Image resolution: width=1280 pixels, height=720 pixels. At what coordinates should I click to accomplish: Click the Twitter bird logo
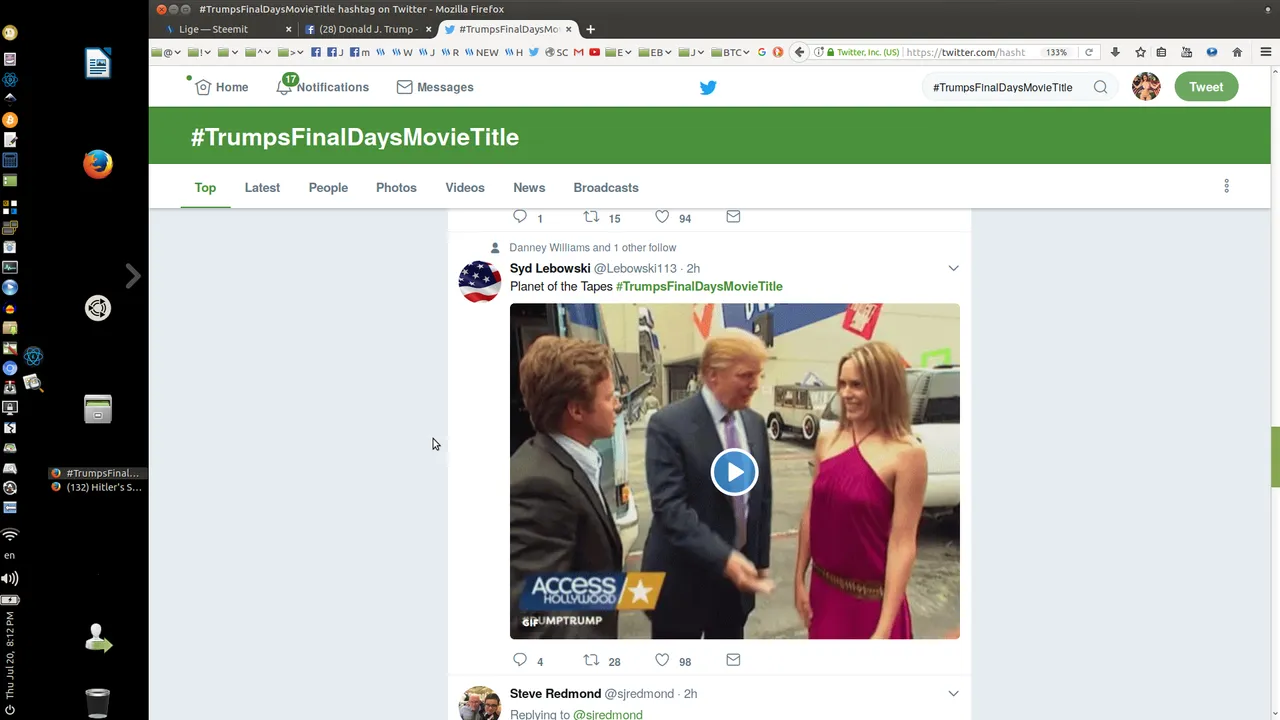point(708,87)
